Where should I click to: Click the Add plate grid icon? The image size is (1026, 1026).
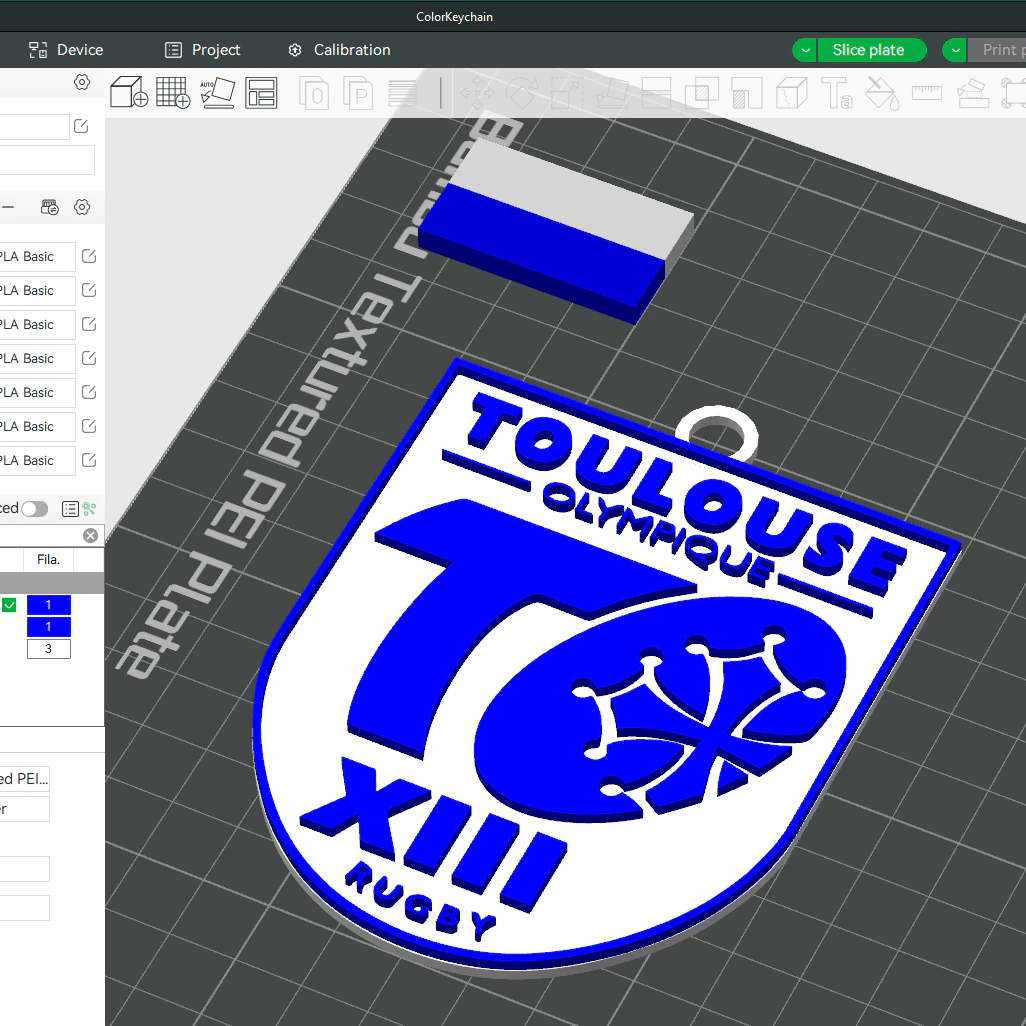(173, 92)
